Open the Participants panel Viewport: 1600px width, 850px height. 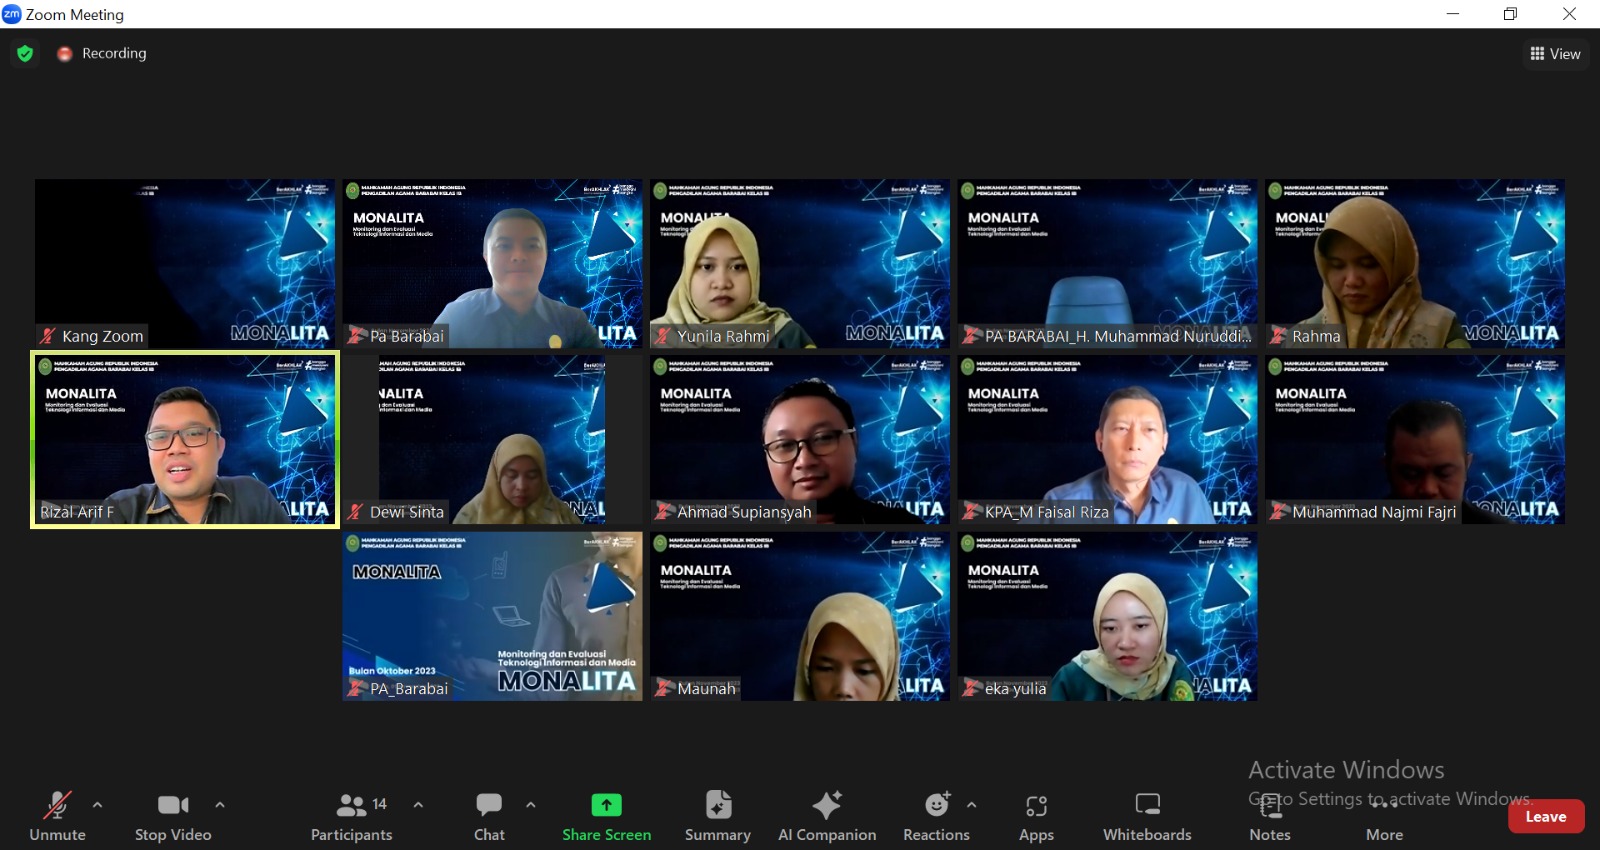[351, 815]
